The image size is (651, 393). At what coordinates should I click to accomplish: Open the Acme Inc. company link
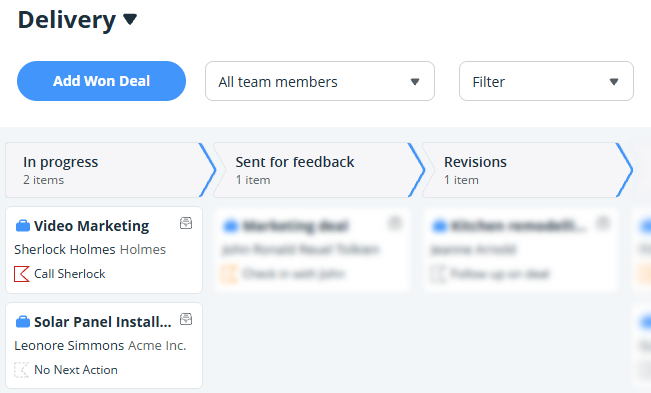click(x=157, y=345)
